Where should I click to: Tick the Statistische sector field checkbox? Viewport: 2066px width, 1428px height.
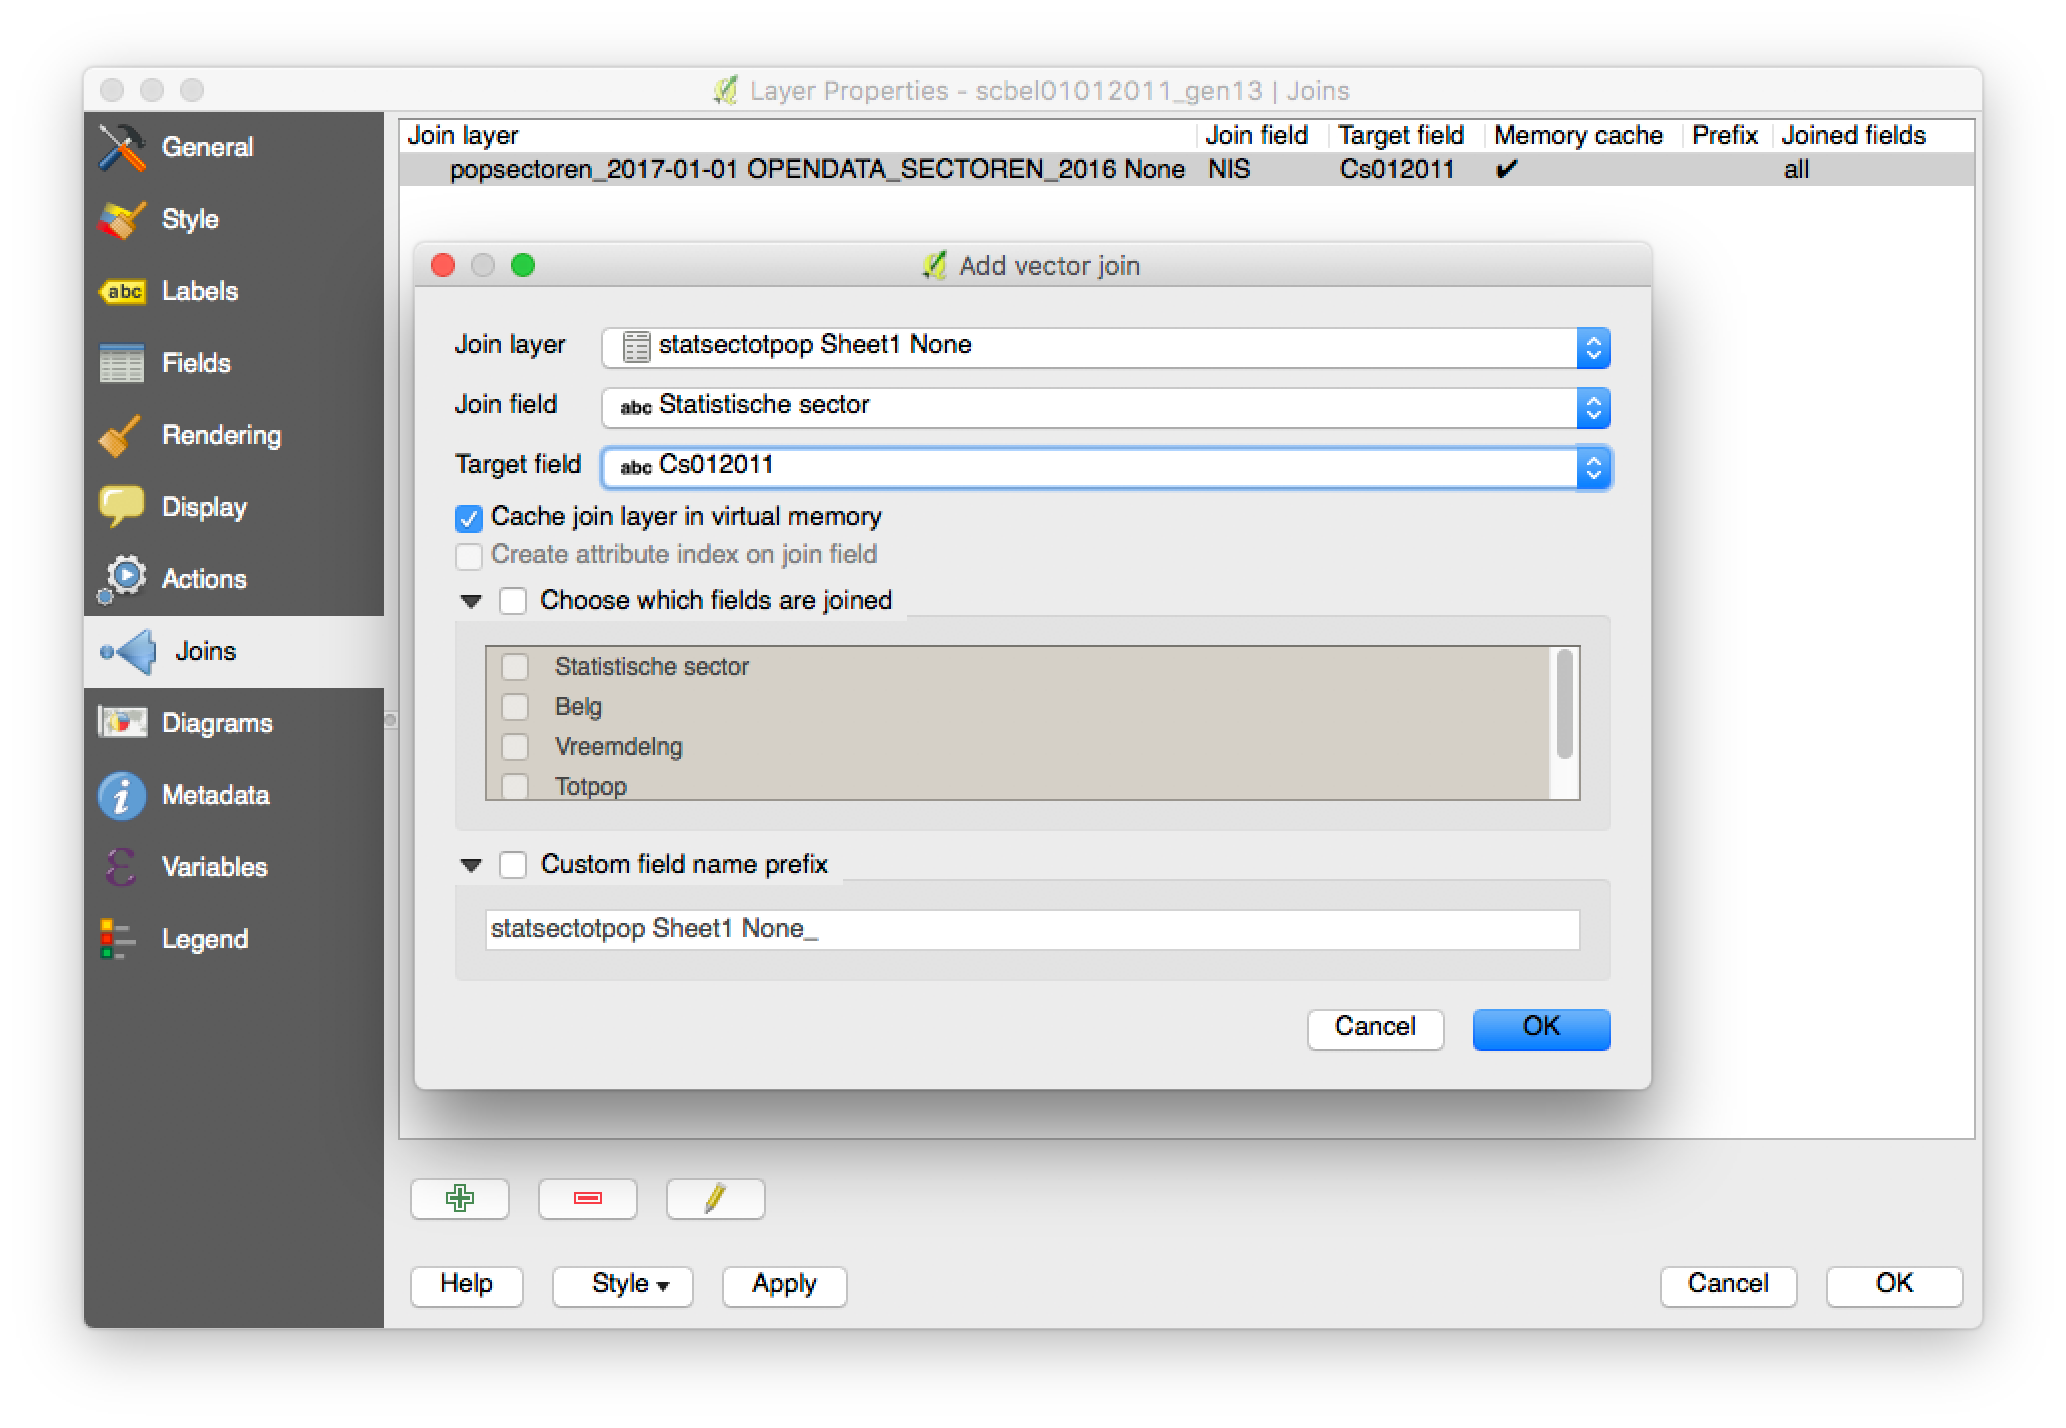point(515,667)
